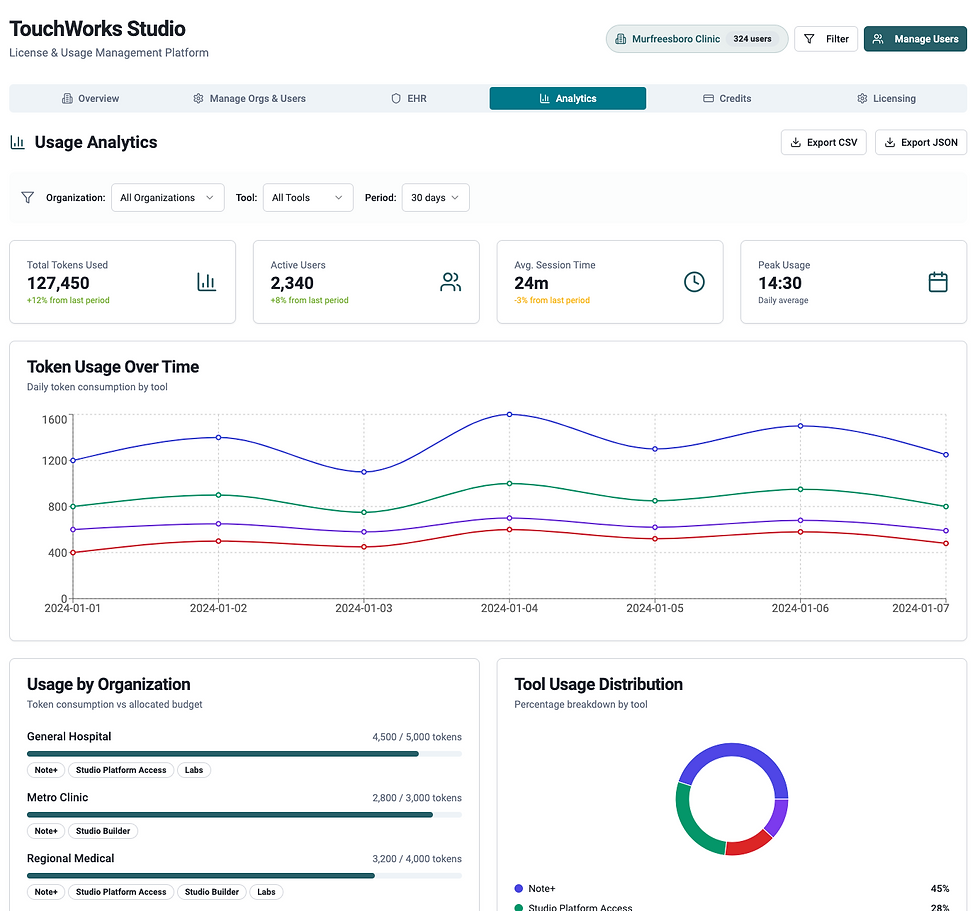Click the Studio Builder tag under Metro Clinic
The width and height of the screenshot is (980, 911).
(x=103, y=831)
